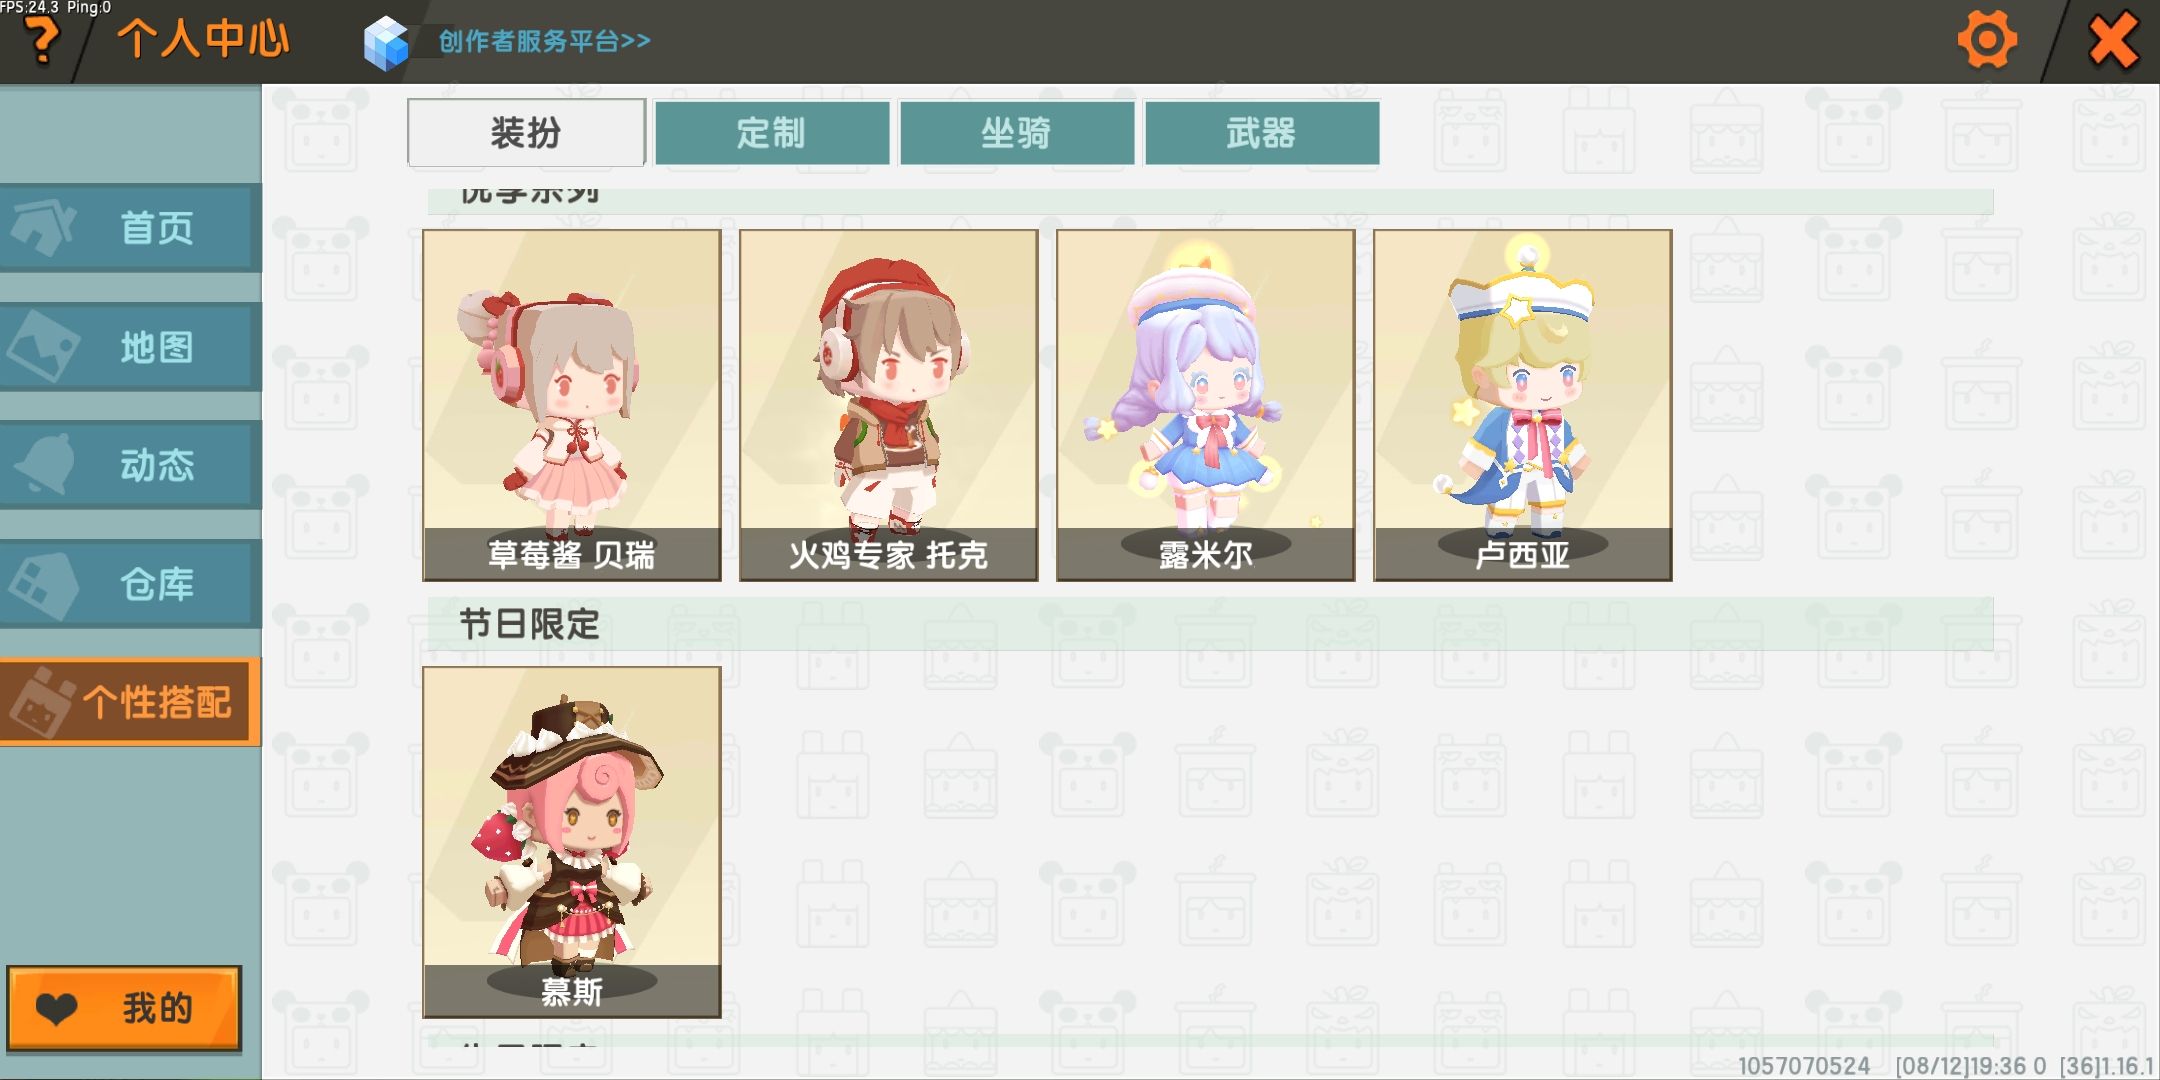
Task: Click the heart icon on 我的 button
Action: point(56,1009)
